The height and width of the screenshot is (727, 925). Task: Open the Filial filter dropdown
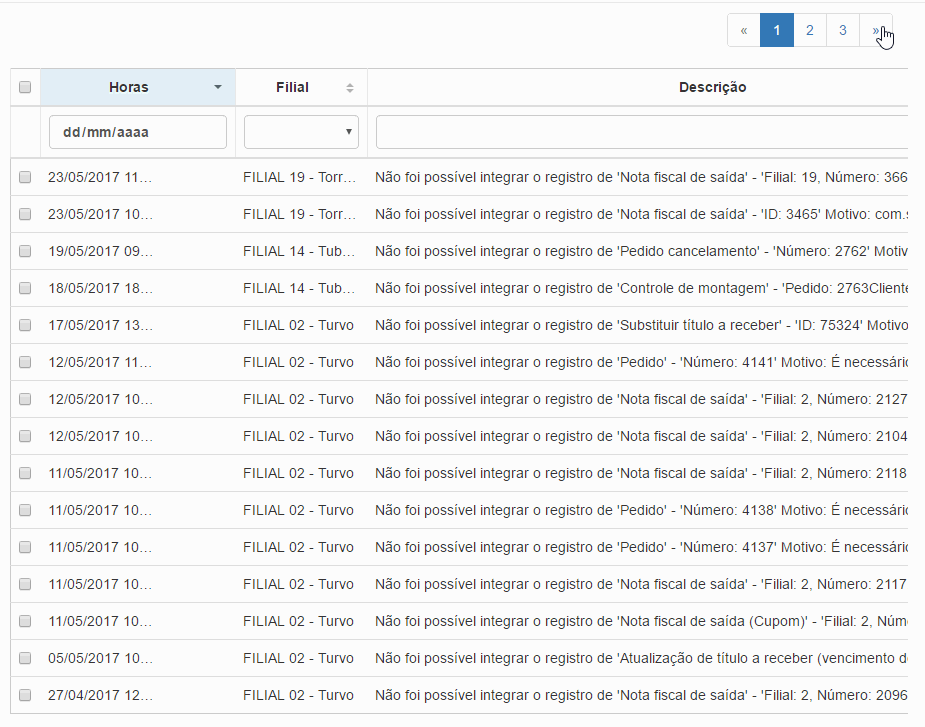pos(301,132)
